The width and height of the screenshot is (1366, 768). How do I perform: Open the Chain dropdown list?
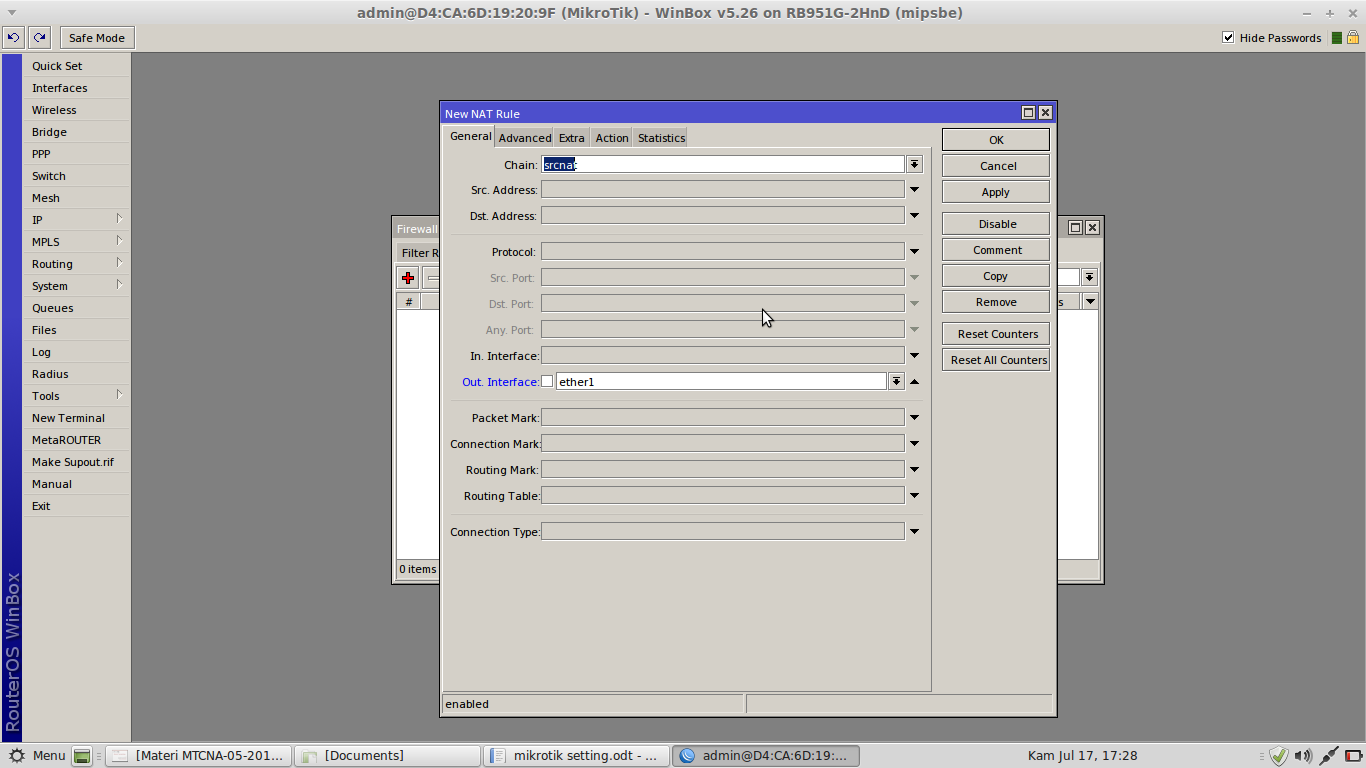914,164
